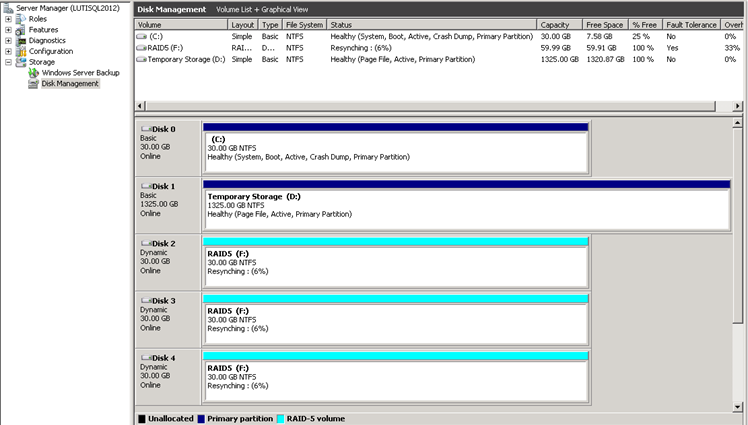The width and height of the screenshot is (748, 425).
Task: Click the horizontal scrollbar thumb of volume list
Action: (x=430, y=106)
